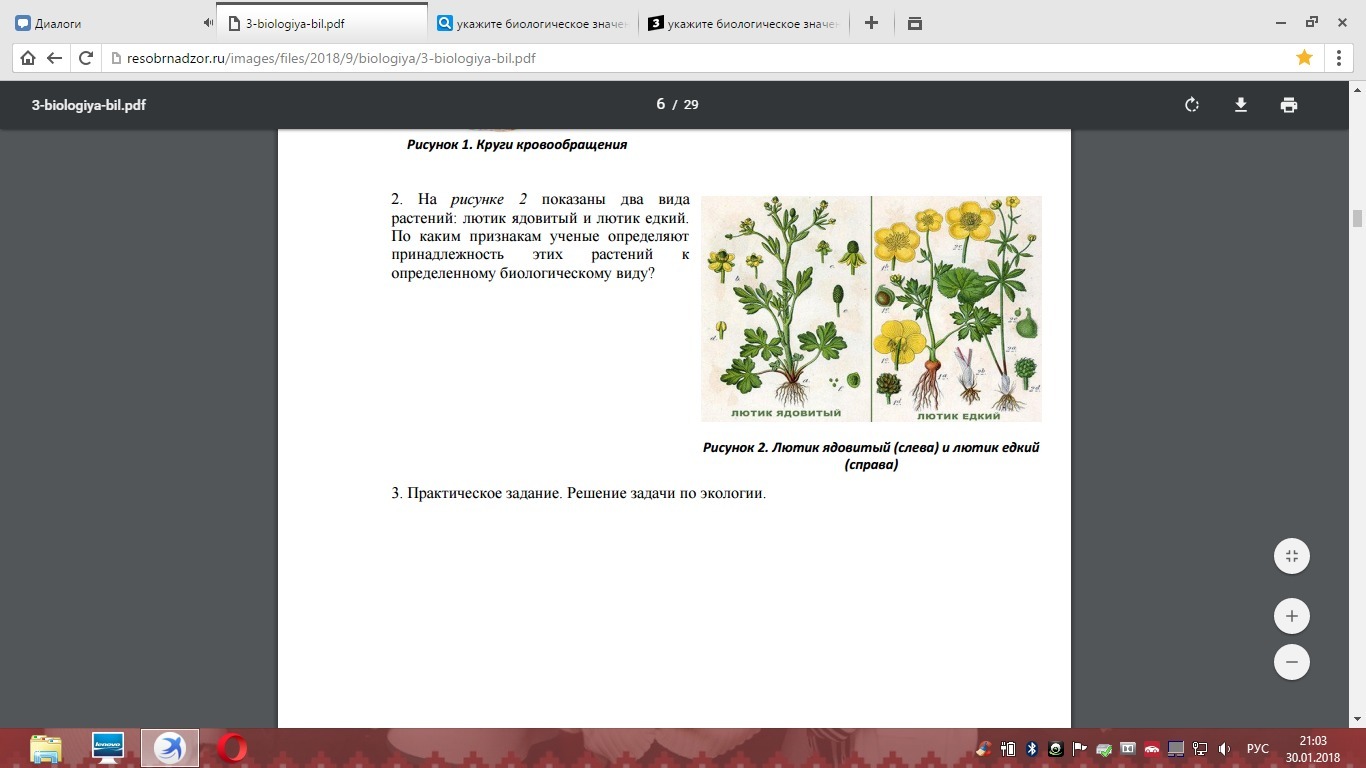This screenshot has width=1366, height=768.
Task: Click the scrollbar down arrow
Action: pos(1357,719)
